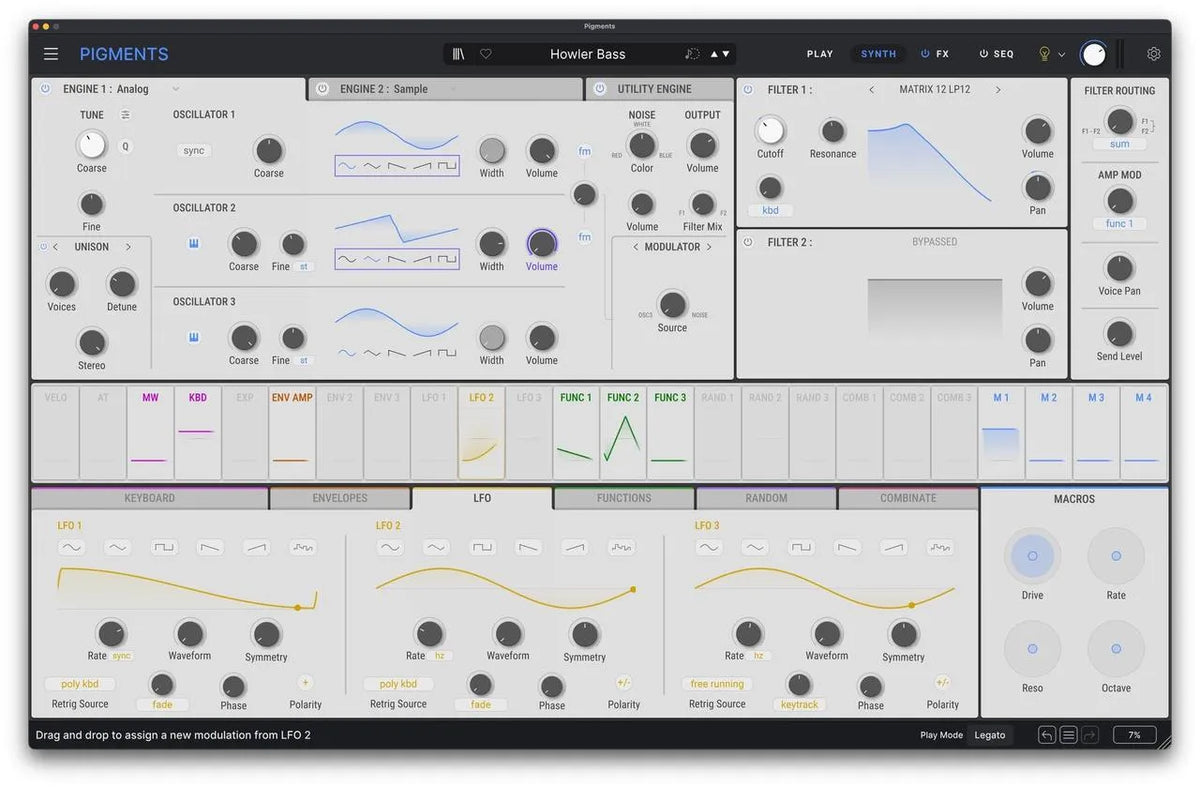Advance Filter 1 type with the right chevron
The width and height of the screenshot is (1200, 787).
pyautogui.click(x=997, y=89)
